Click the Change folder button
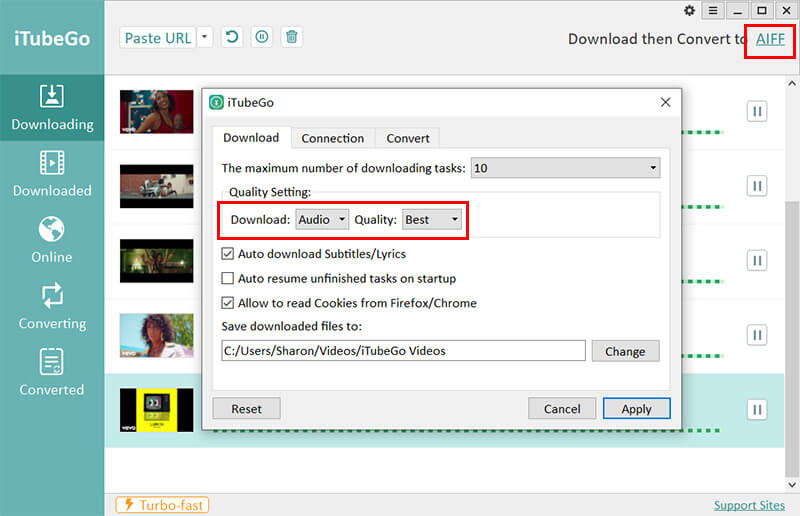Image resolution: width=800 pixels, height=516 pixels. tap(625, 351)
